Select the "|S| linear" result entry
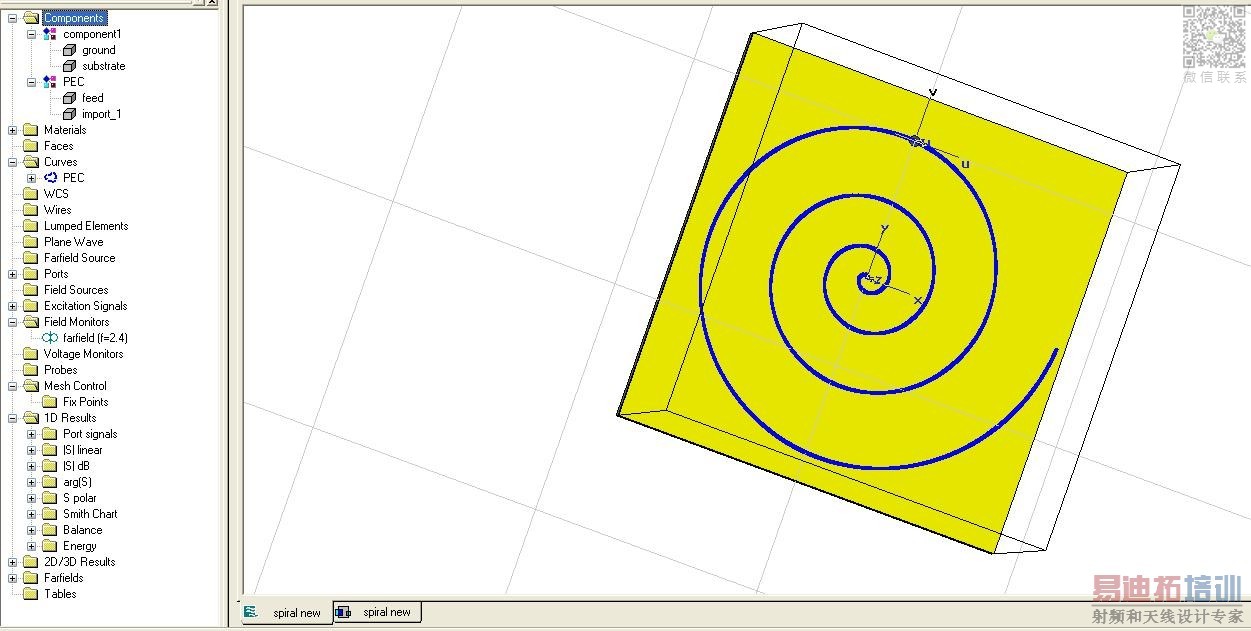This screenshot has height=631, width=1251. [83, 450]
